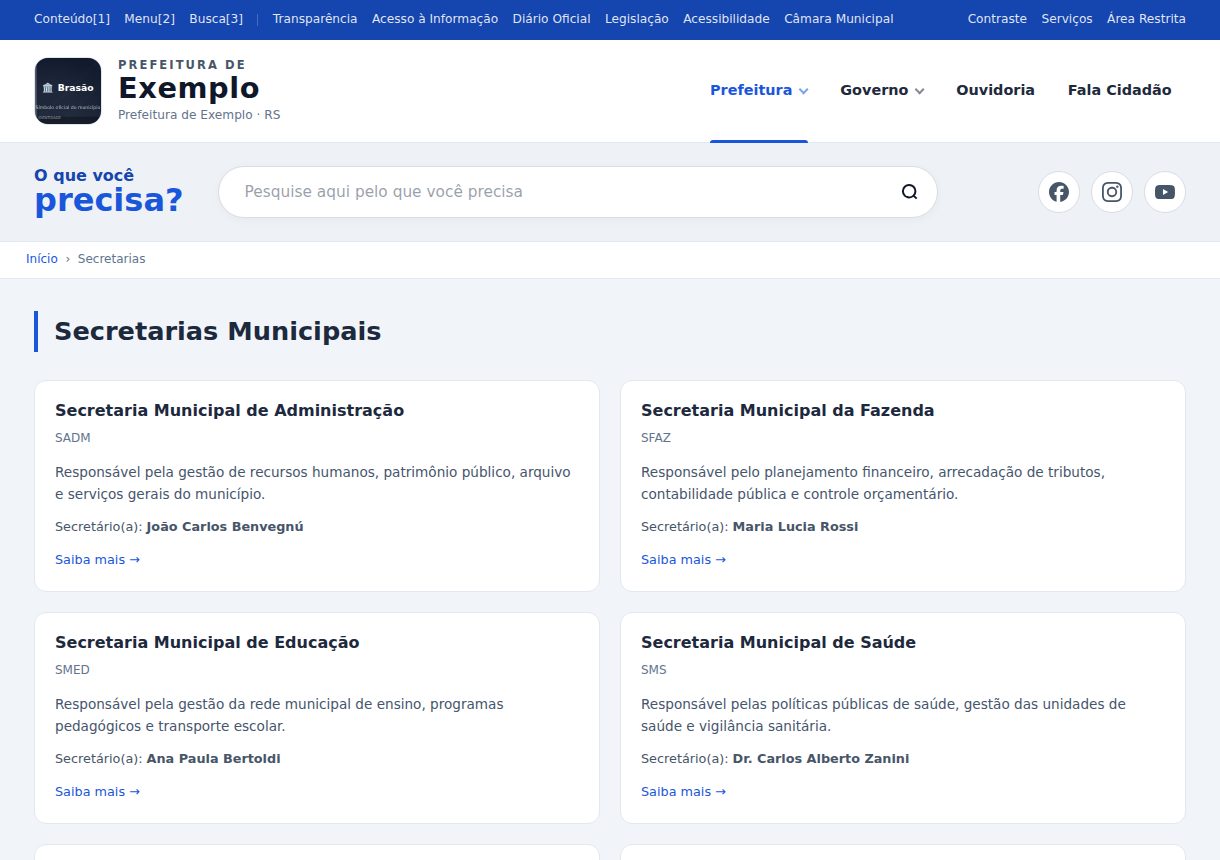This screenshot has height=860, width=1220.
Task: Click 'Prefeitura de Exemplo · RS' subtitle
Action: pos(199,115)
